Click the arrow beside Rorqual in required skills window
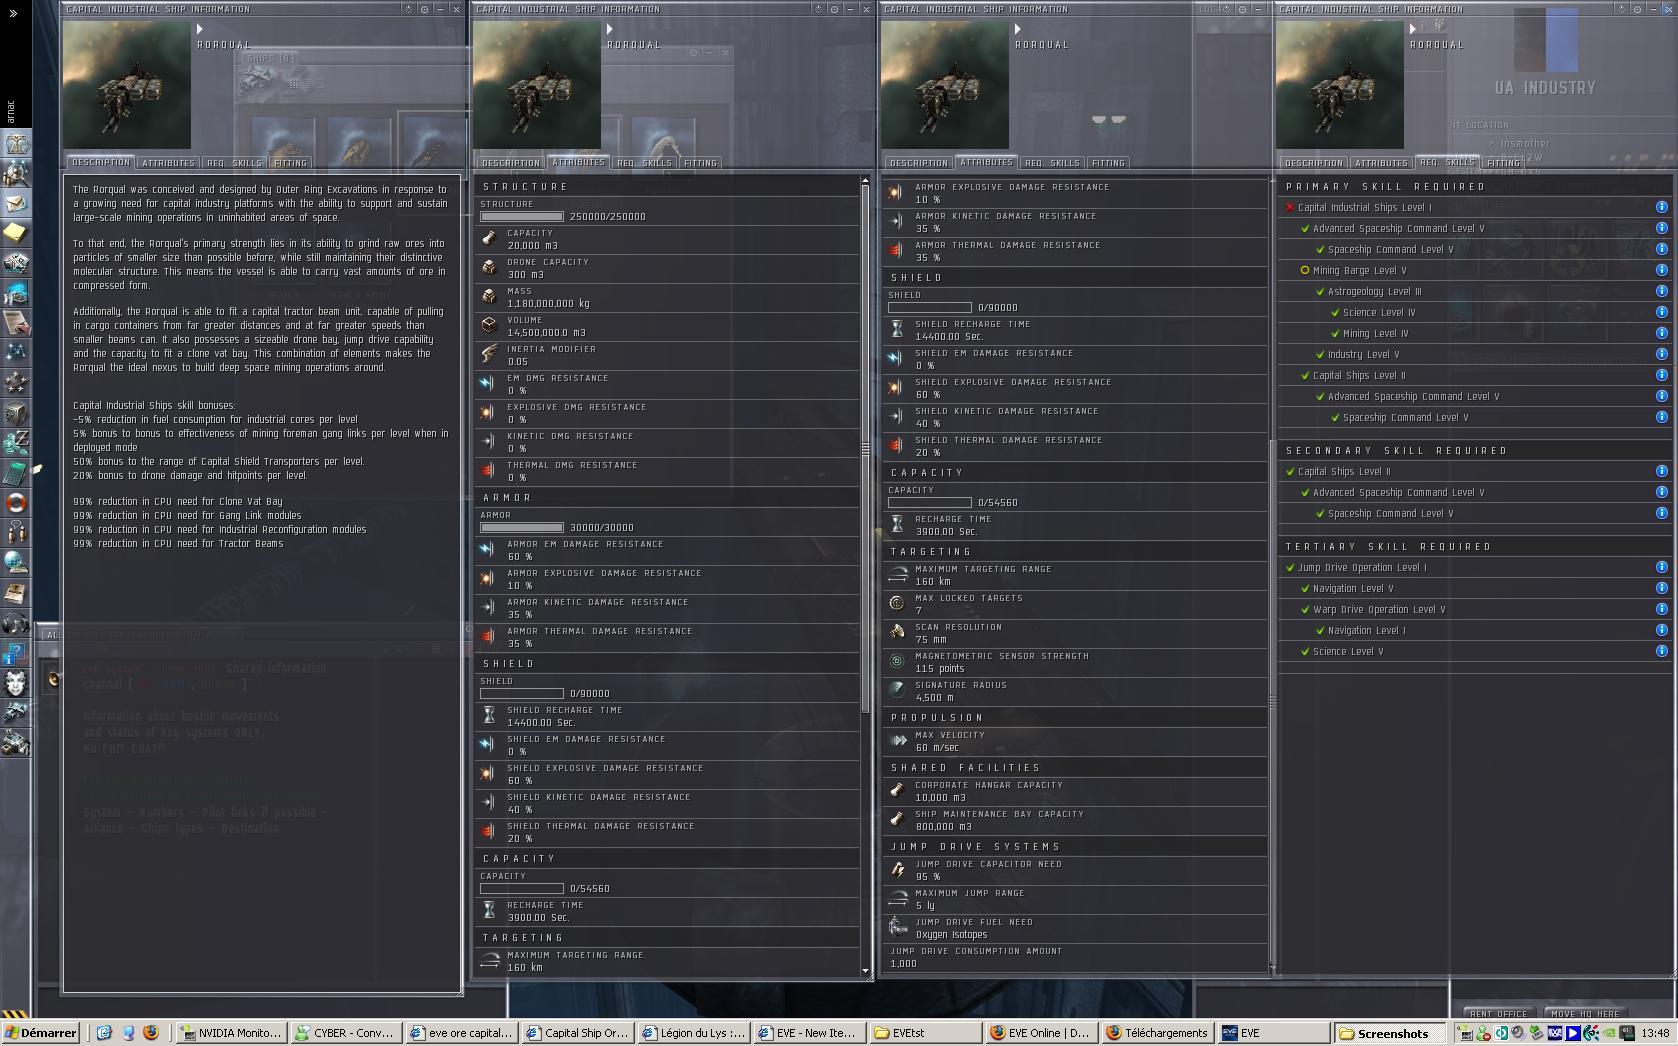 click(1413, 29)
